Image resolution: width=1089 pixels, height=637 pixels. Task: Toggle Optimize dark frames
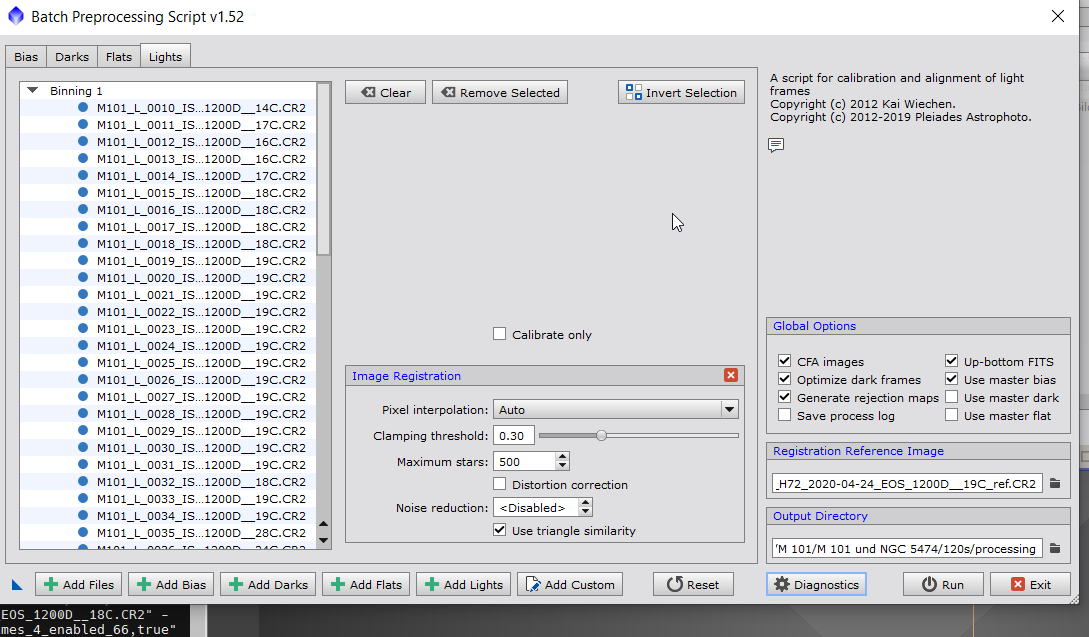784,379
